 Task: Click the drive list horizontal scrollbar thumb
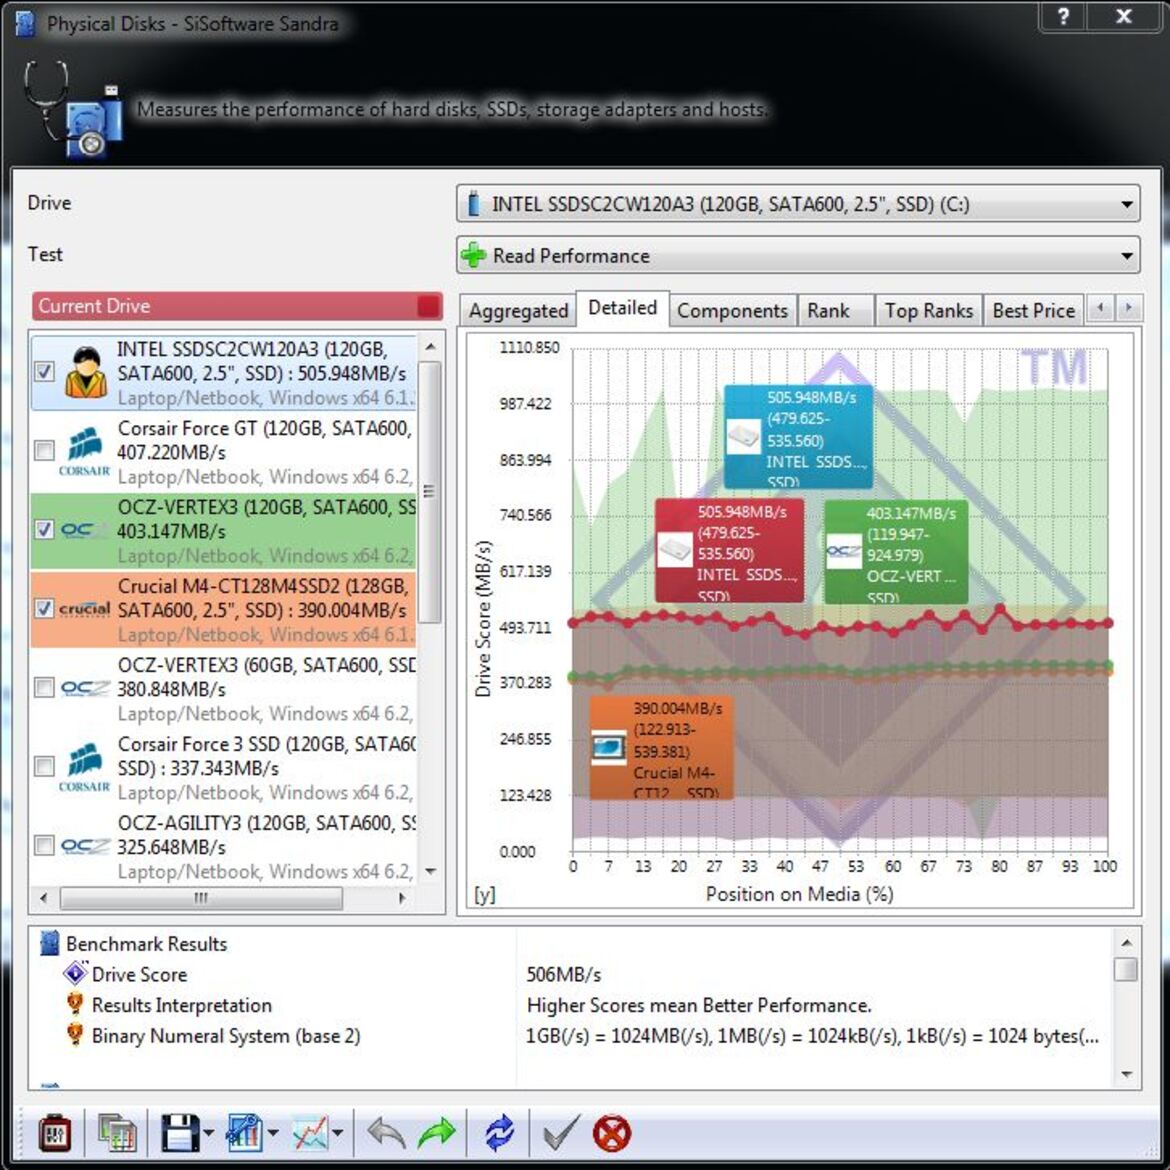click(x=201, y=898)
